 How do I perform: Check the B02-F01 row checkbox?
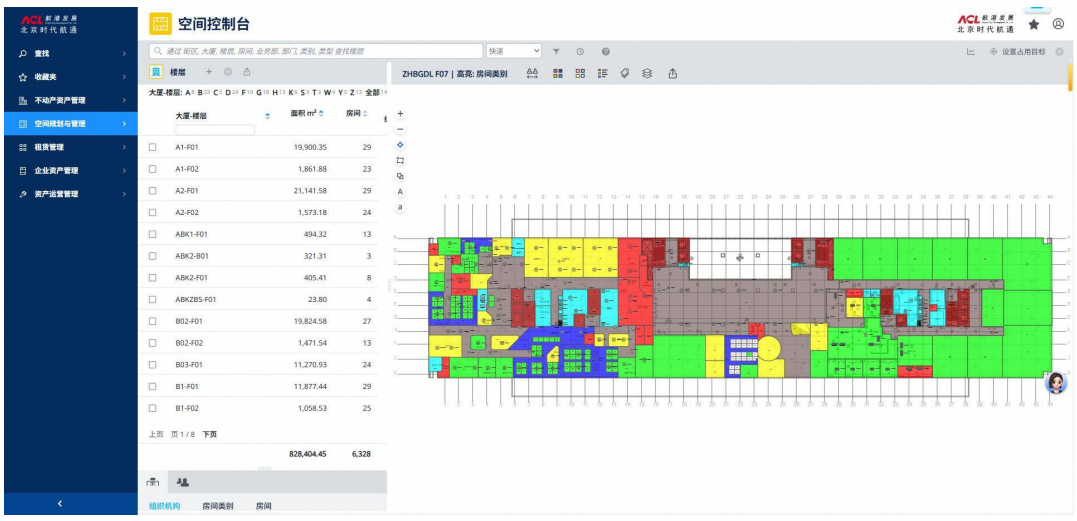pos(153,321)
